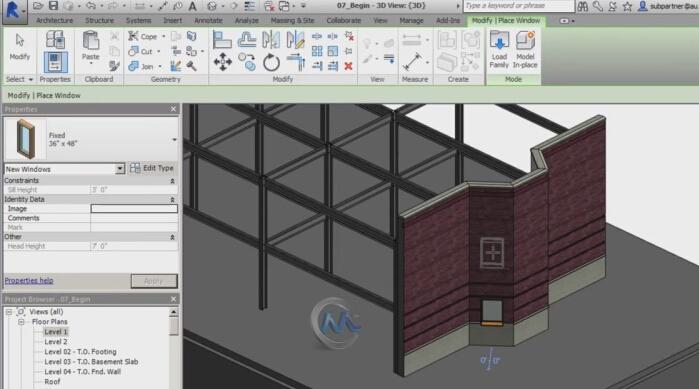Click the Switch Windows icon
The height and width of the screenshot is (389, 699).
click(284, 6)
